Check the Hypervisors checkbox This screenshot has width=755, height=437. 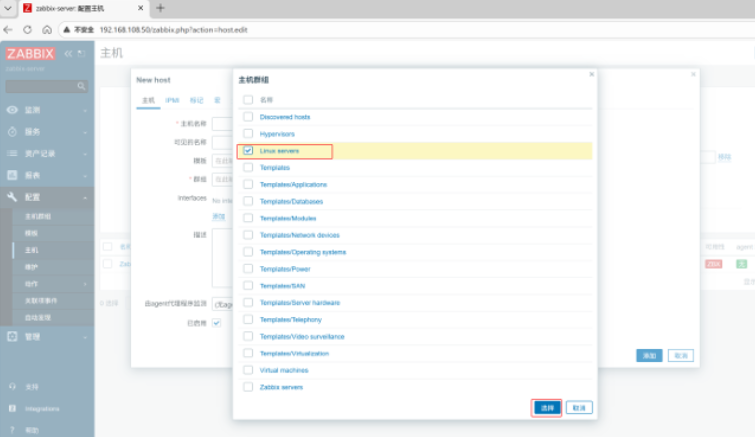click(x=248, y=133)
